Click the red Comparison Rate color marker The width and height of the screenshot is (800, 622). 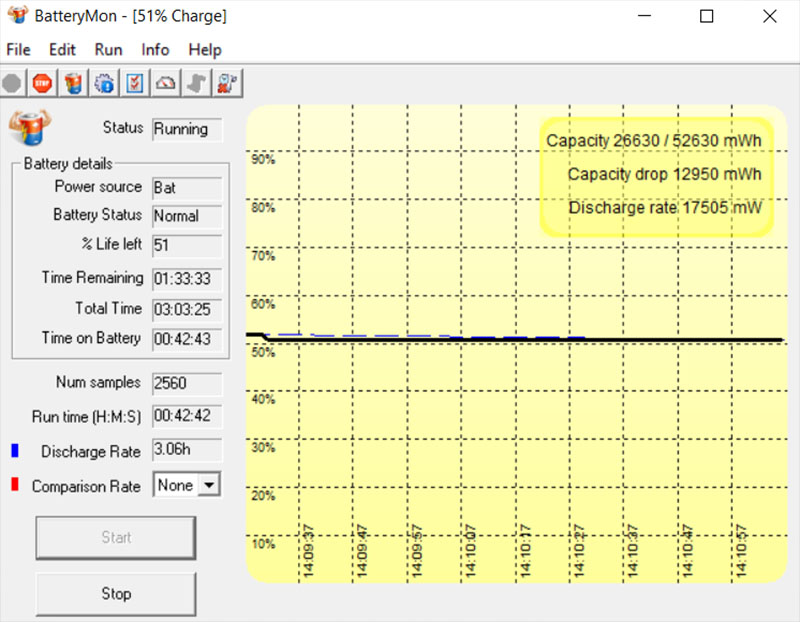[x=14, y=486]
